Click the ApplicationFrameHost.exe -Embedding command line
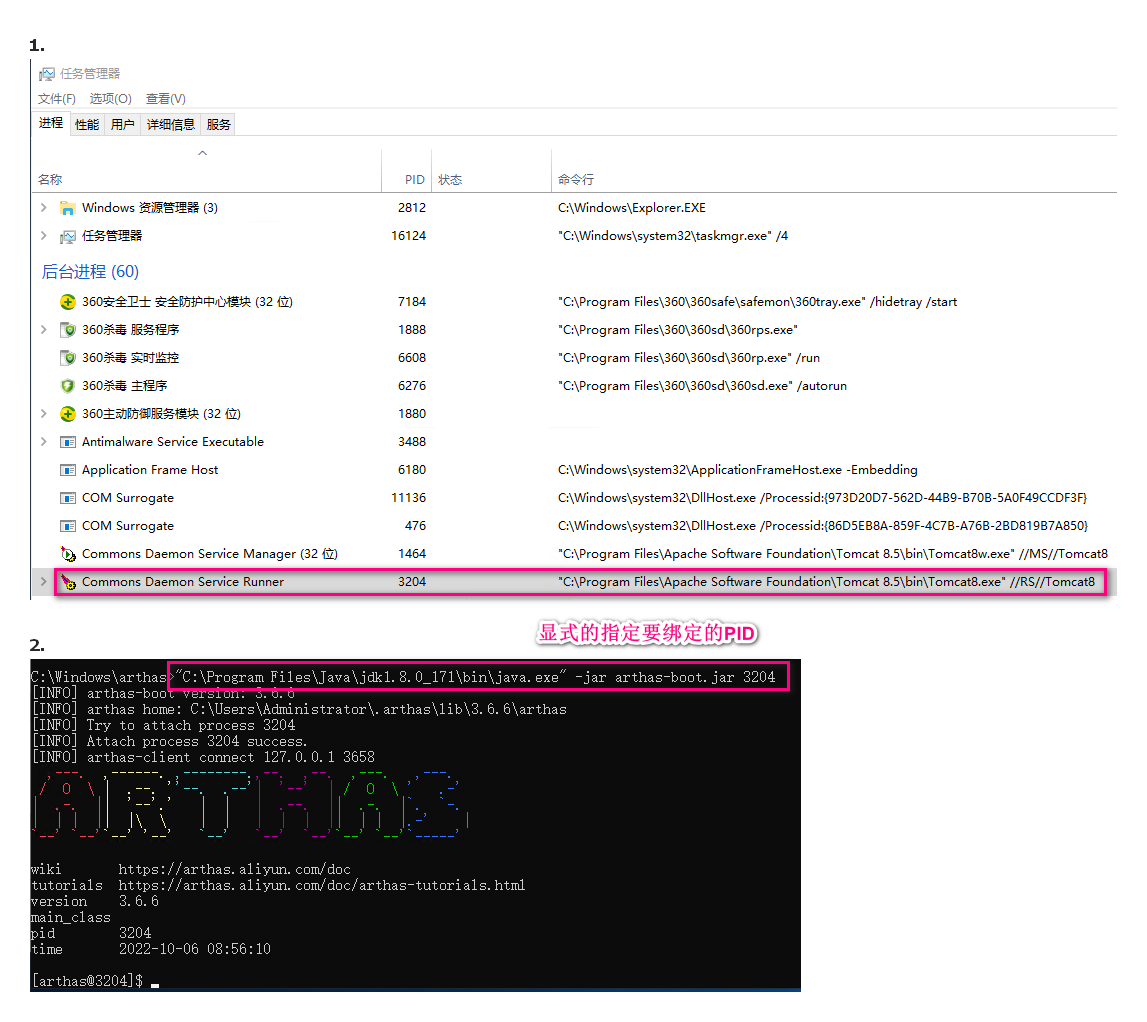 pos(737,470)
